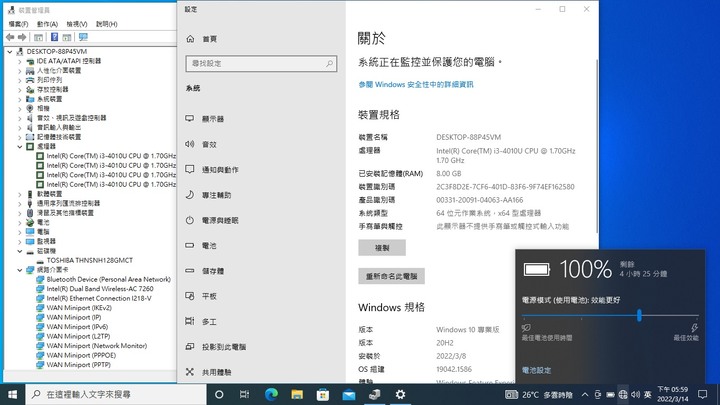The image size is (720, 405).
Task: Expand the 列印佇列 print queues node
Action: pyautogui.click(x=20, y=80)
